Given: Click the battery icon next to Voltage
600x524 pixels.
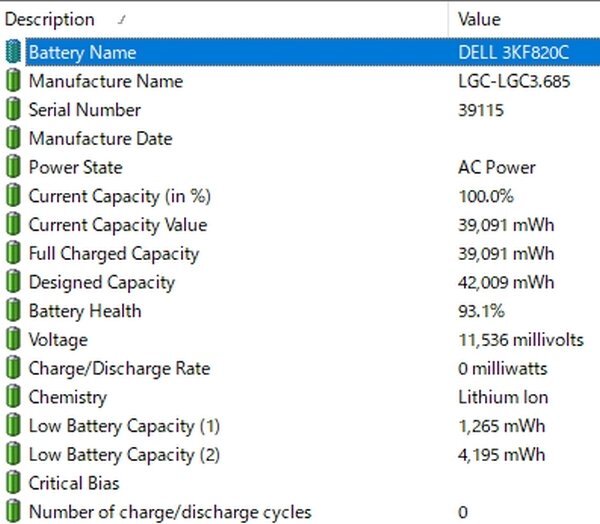Looking at the screenshot, I should (13, 340).
